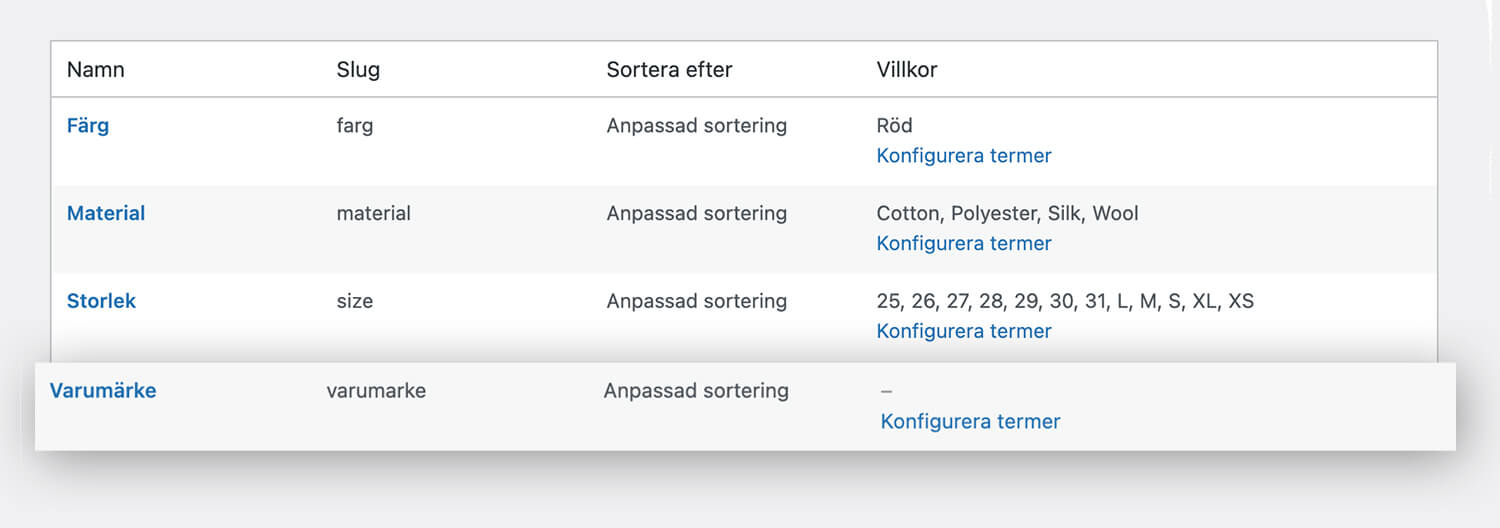Open the Storlek attribute link
This screenshot has height=528, width=1500.
click(101, 301)
